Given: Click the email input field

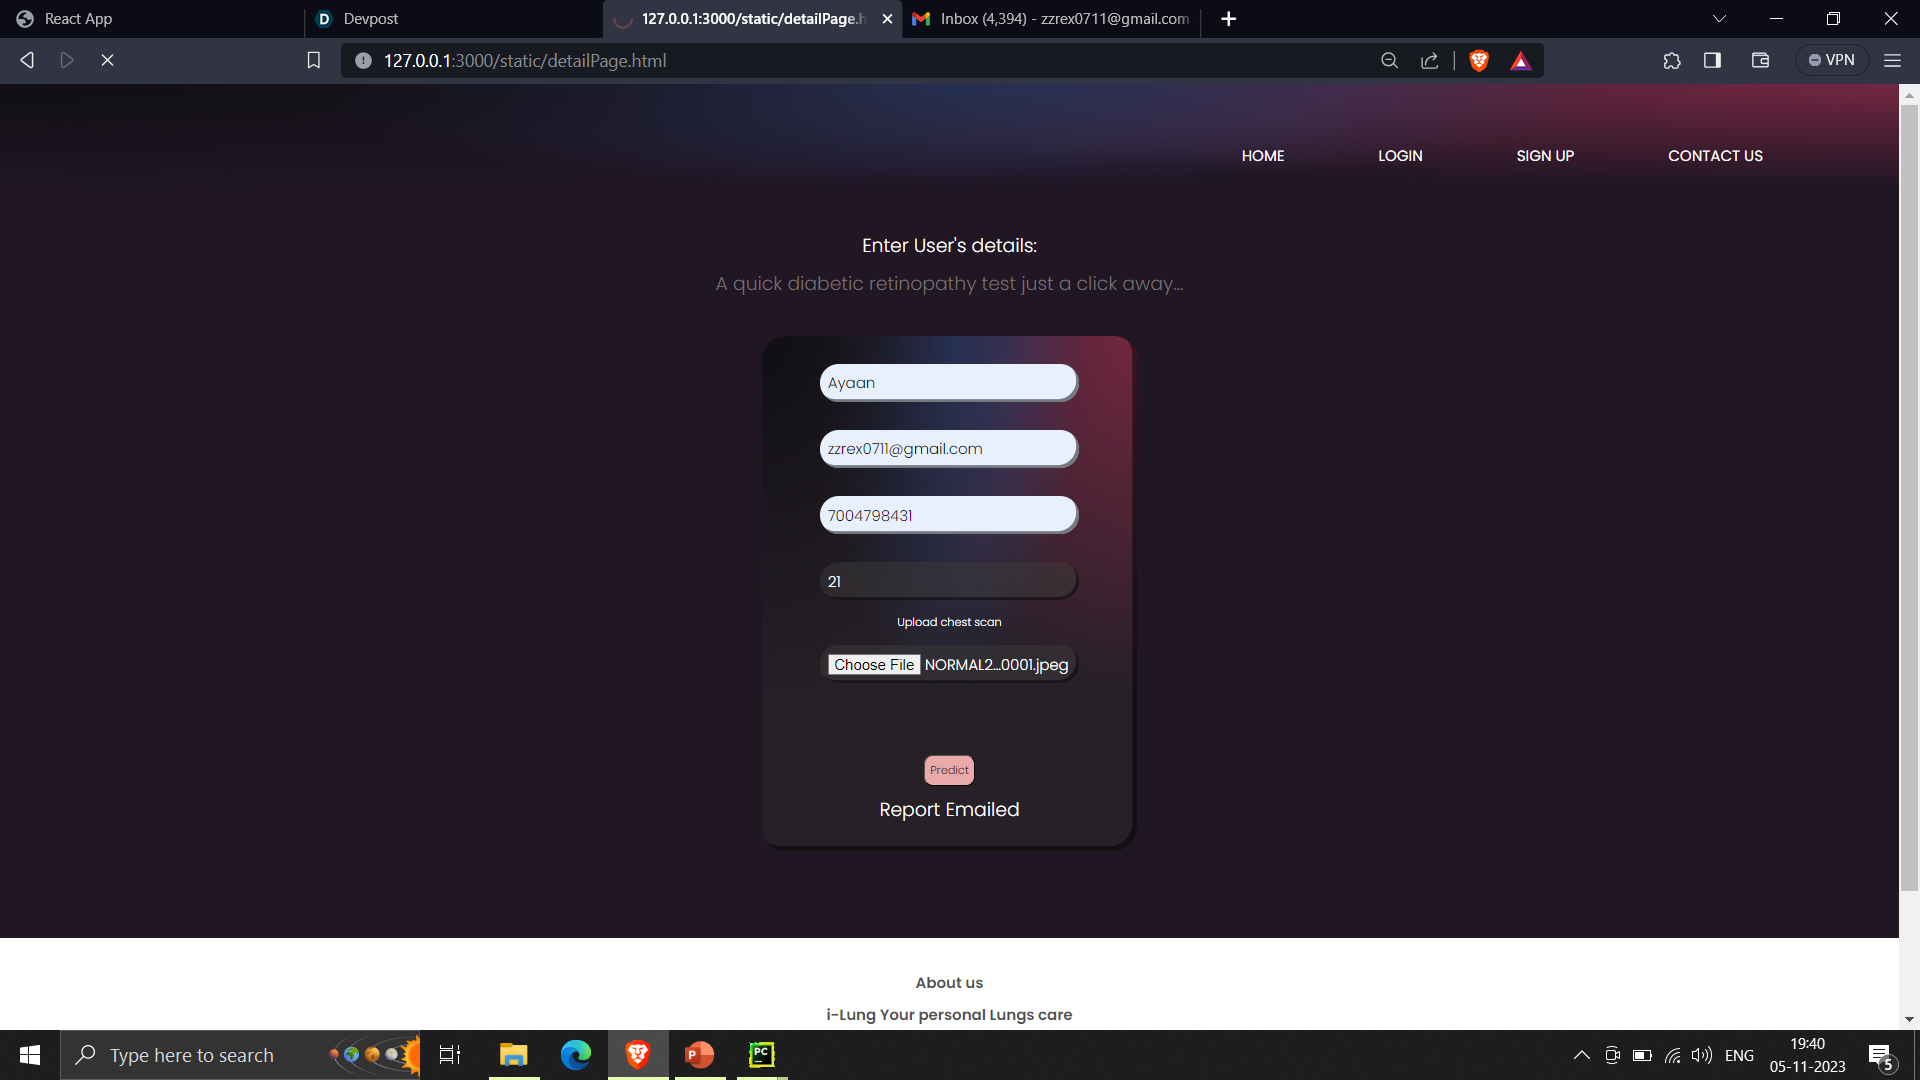Looking at the screenshot, I should point(948,449).
